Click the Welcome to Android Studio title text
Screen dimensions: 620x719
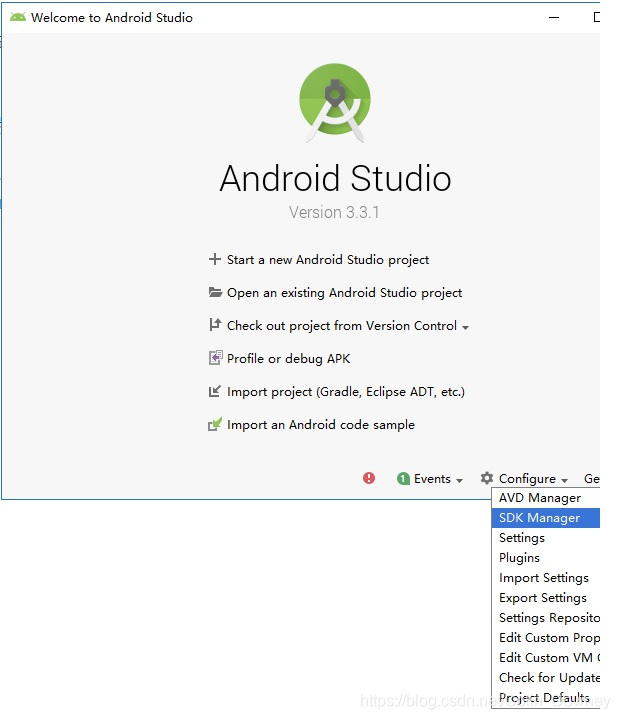coord(112,17)
